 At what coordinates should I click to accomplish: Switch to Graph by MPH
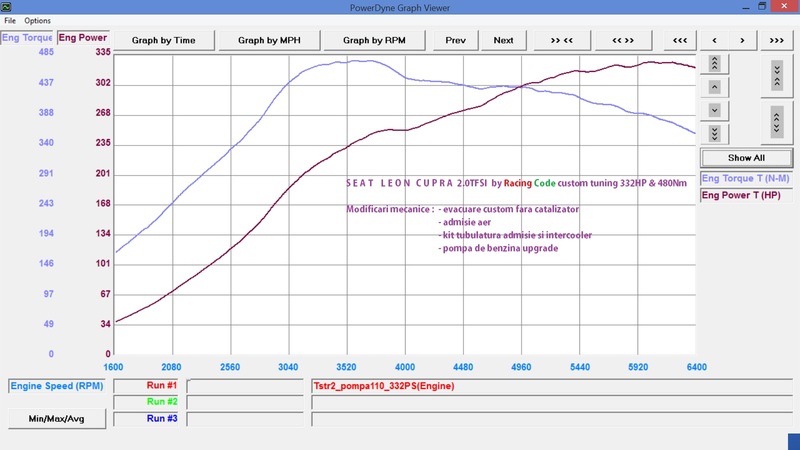[x=269, y=40]
